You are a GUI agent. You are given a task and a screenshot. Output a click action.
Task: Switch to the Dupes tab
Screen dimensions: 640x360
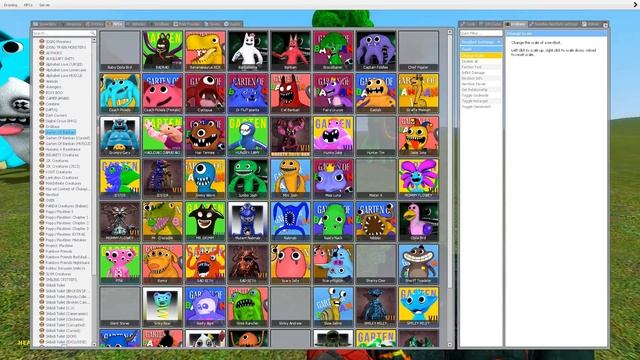212,24
